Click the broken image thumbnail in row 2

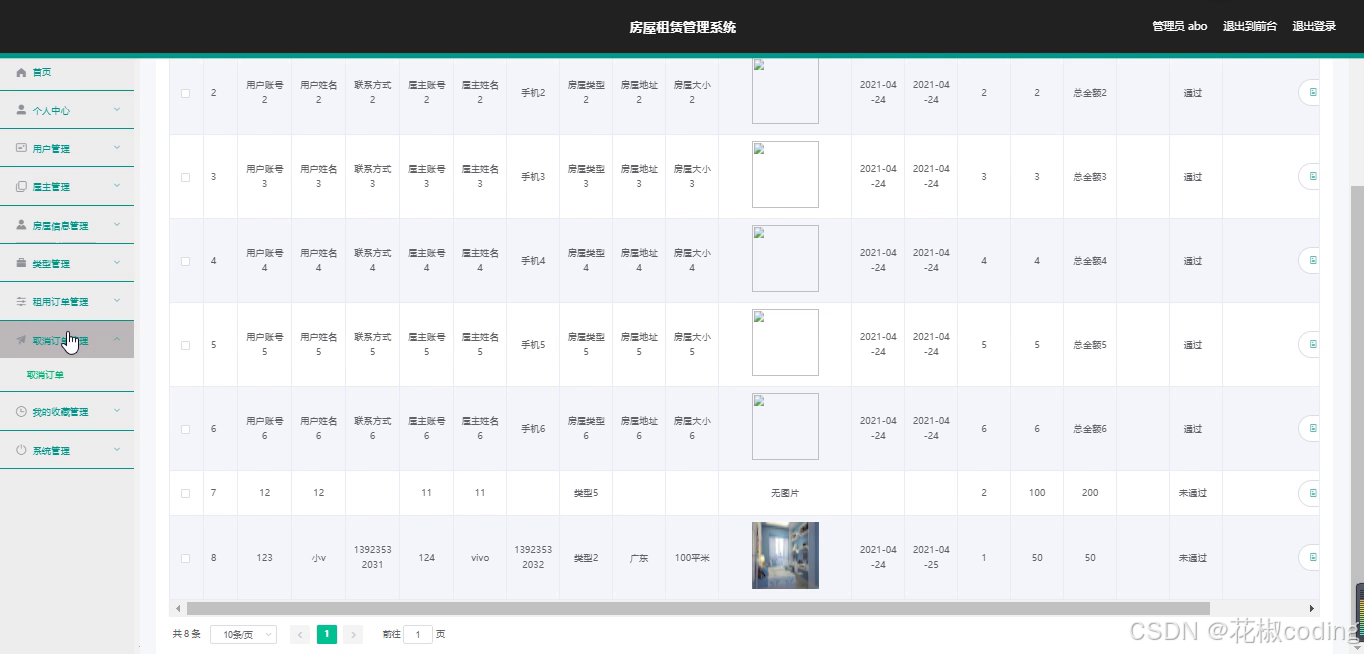785,91
